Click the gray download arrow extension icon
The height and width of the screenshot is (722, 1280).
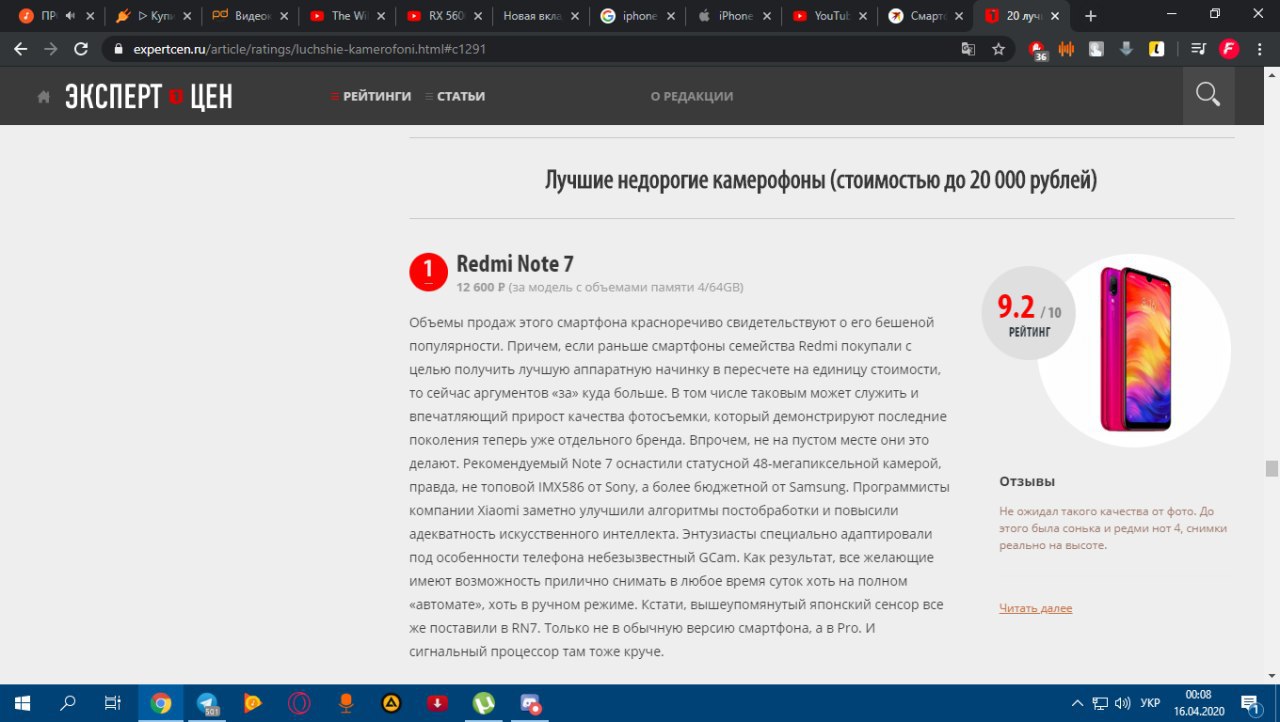click(1126, 49)
